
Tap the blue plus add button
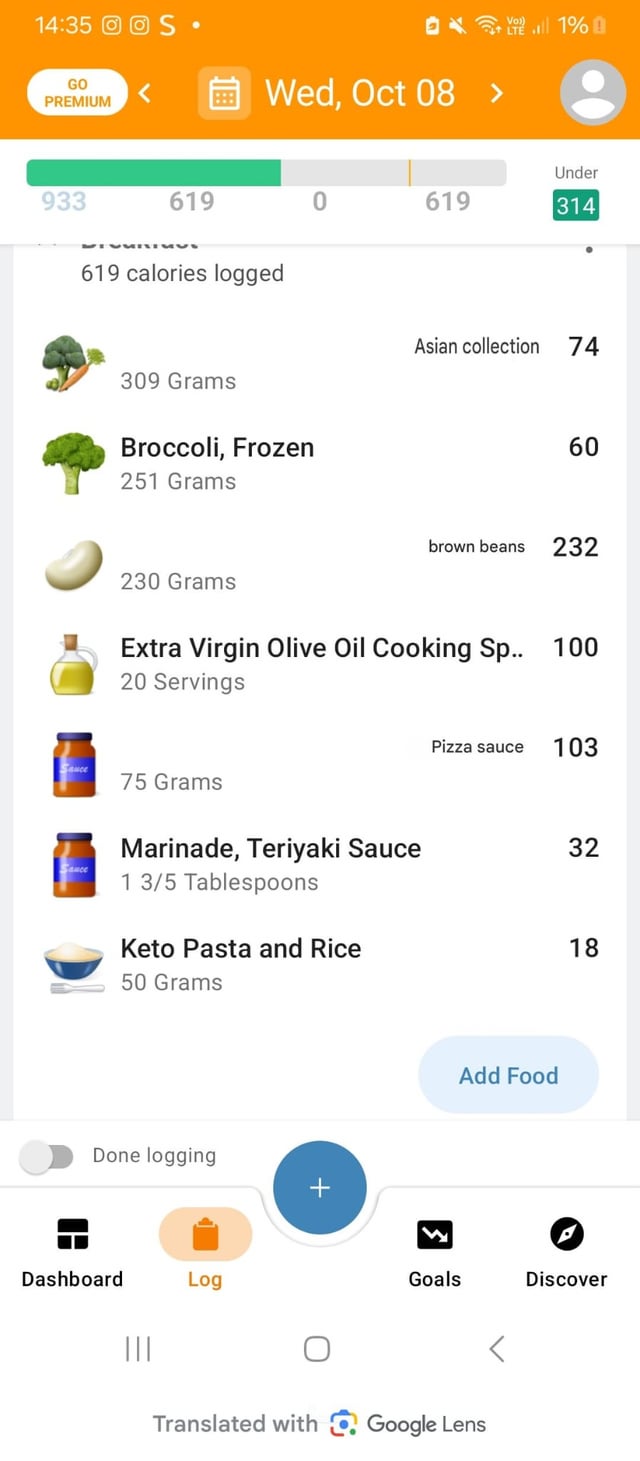(319, 1187)
